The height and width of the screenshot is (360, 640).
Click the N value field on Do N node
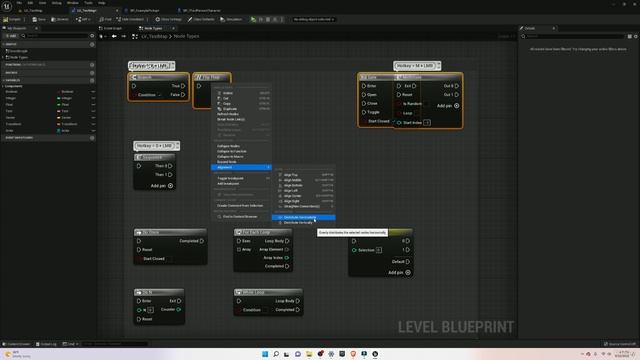click(x=151, y=310)
